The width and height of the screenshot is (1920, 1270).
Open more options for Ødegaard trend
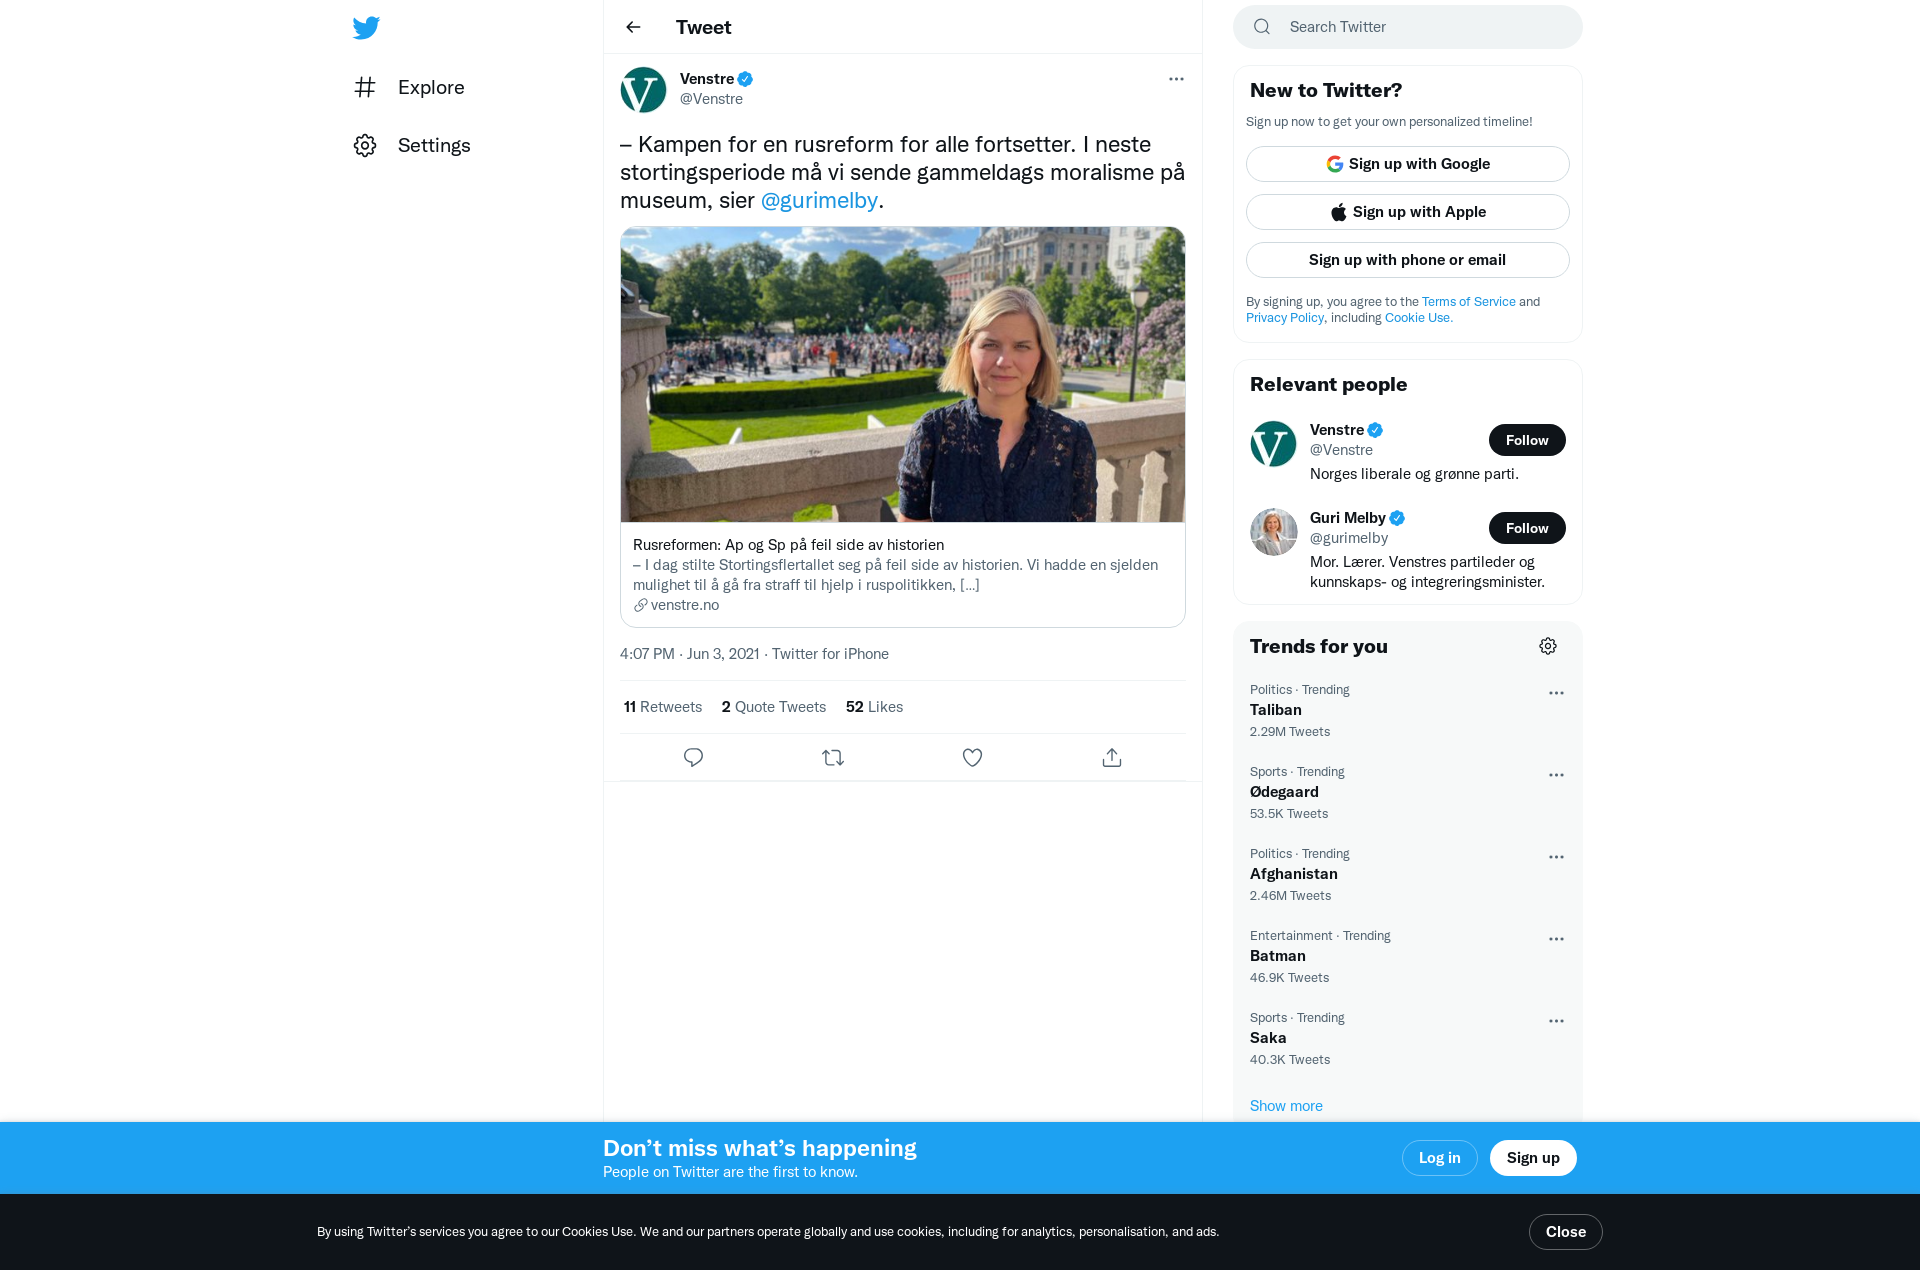1556,775
